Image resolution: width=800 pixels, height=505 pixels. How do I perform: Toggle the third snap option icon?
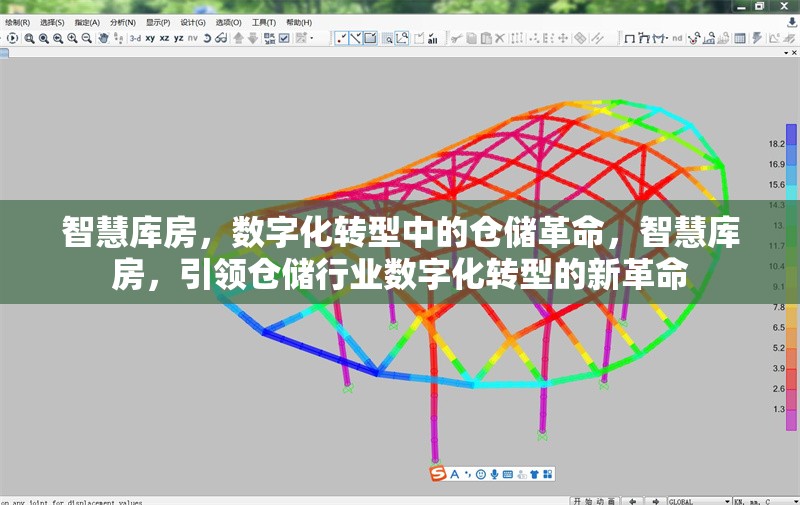point(370,38)
